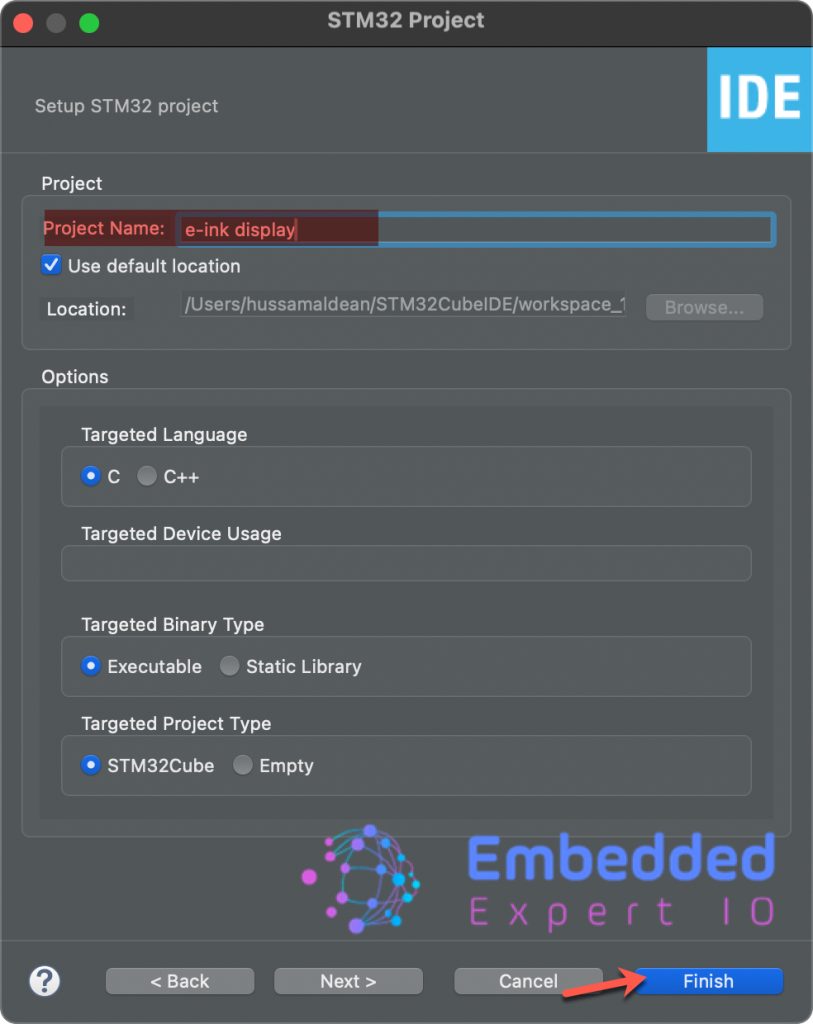This screenshot has width=813, height=1024.
Task: Select C++ as targeted language
Action: pyautogui.click(x=147, y=476)
